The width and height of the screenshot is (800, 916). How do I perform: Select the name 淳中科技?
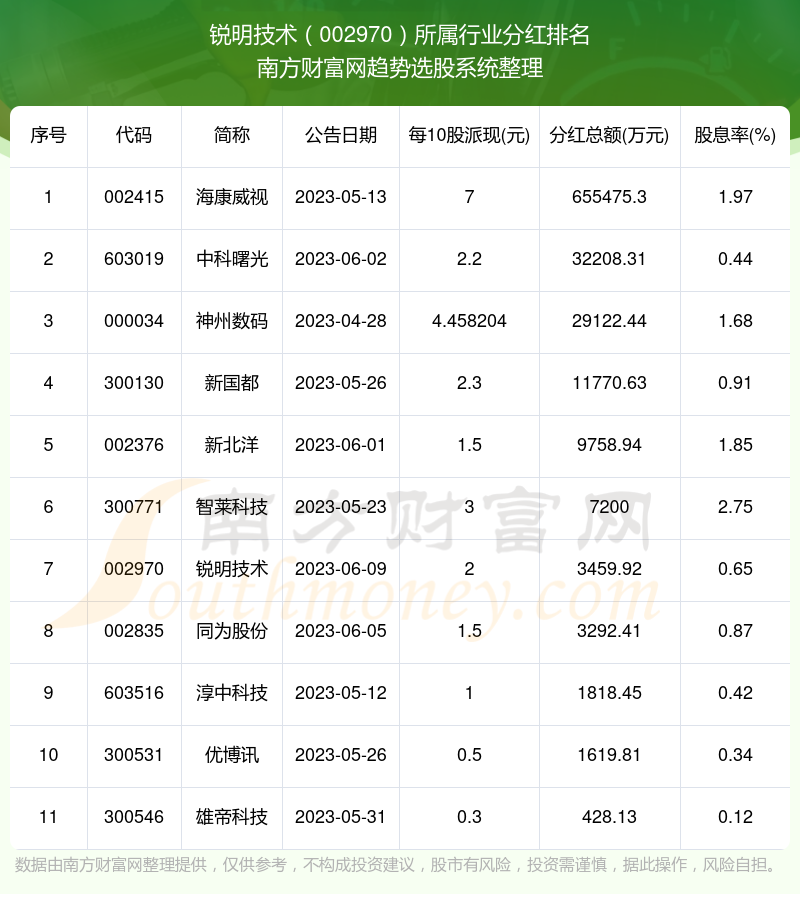(231, 692)
